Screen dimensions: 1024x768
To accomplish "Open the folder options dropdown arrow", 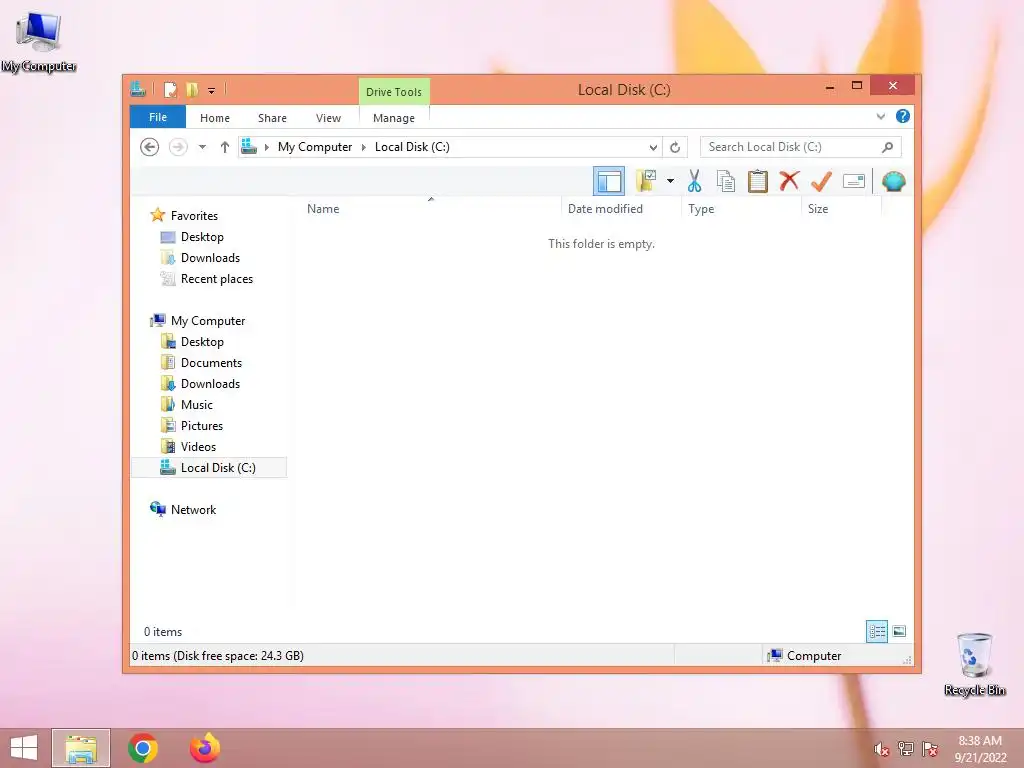I will (670, 181).
